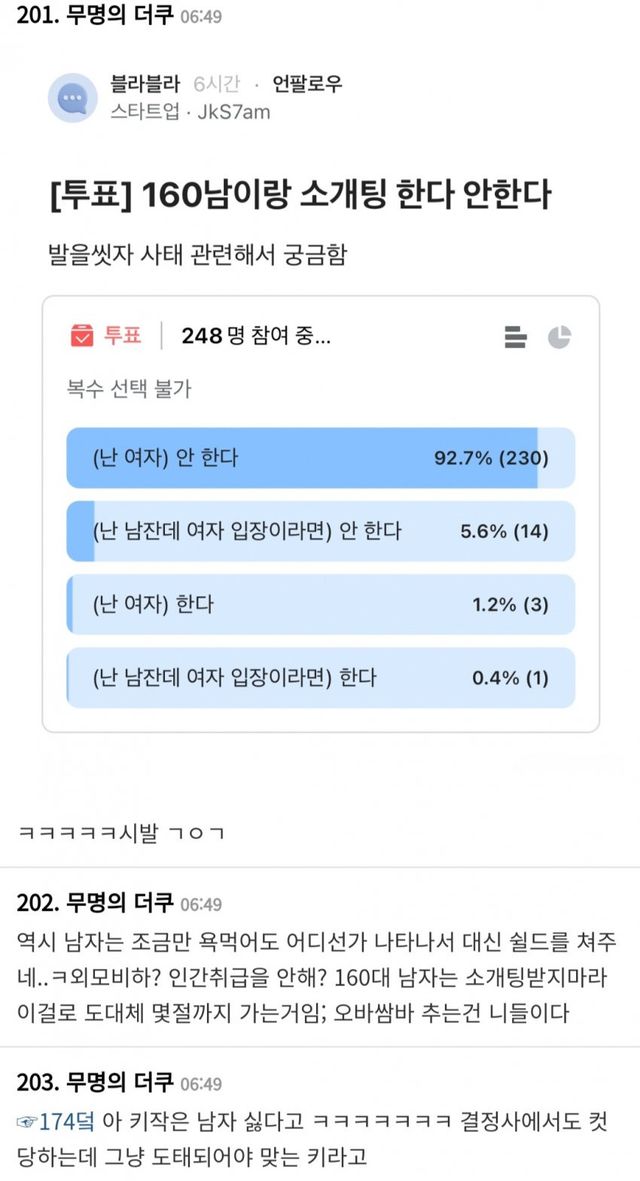Click the red 투표 ballot icon

(82, 335)
